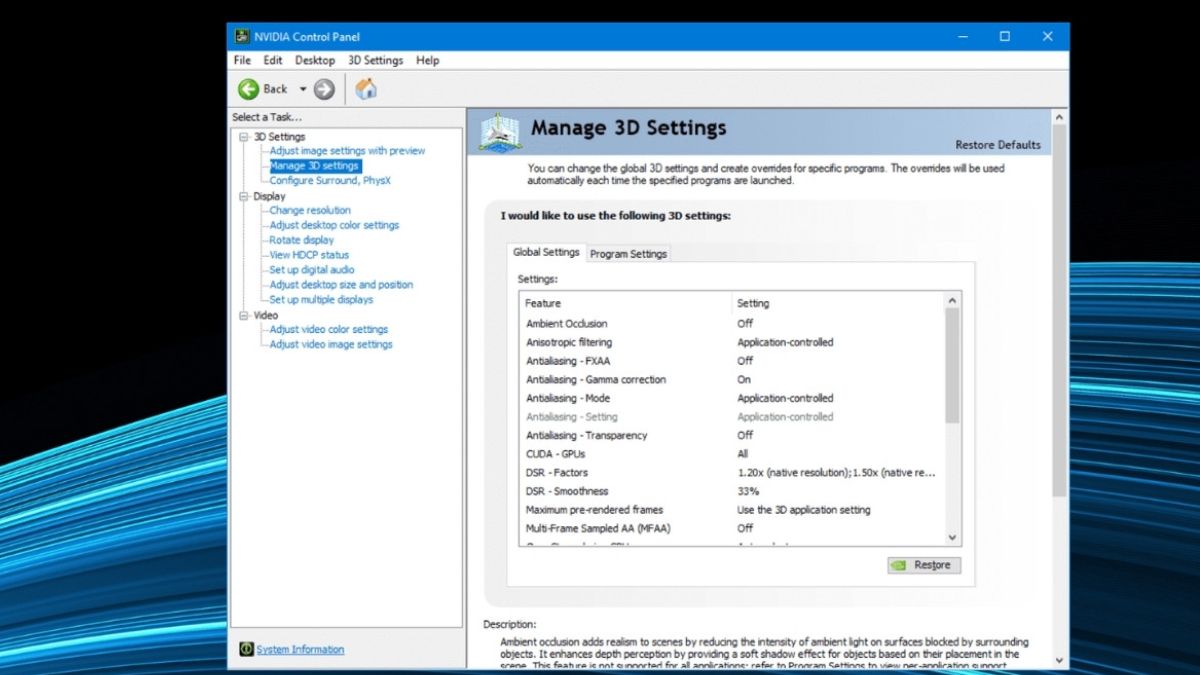Click settings list scroll-up arrow

(x=952, y=300)
